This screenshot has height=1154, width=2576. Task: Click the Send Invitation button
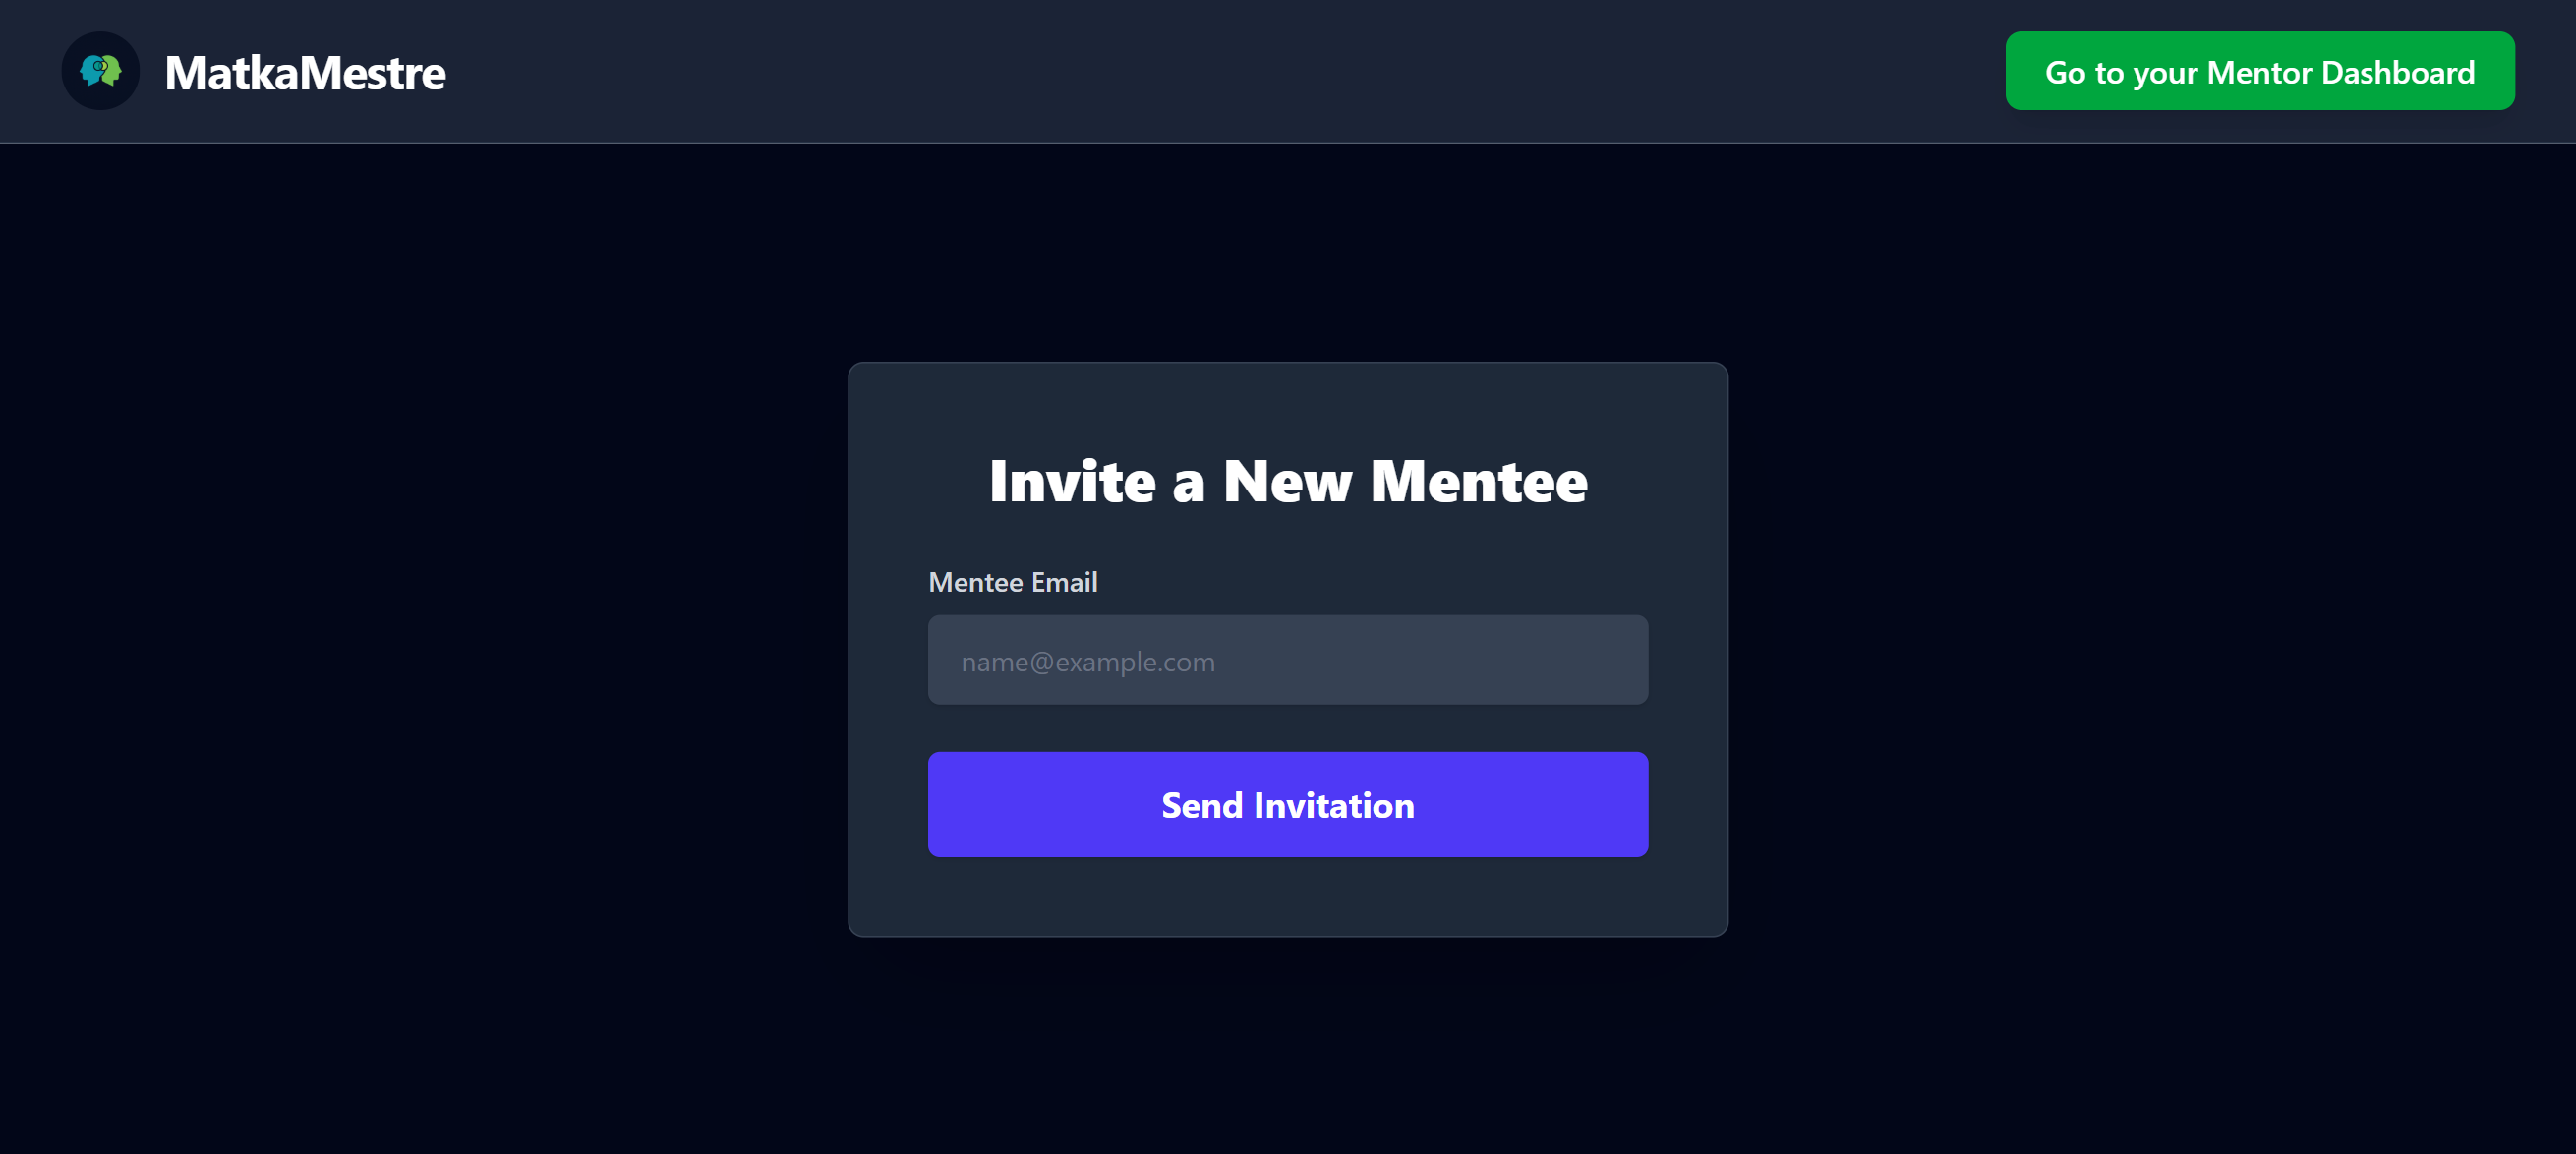(1288, 805)
